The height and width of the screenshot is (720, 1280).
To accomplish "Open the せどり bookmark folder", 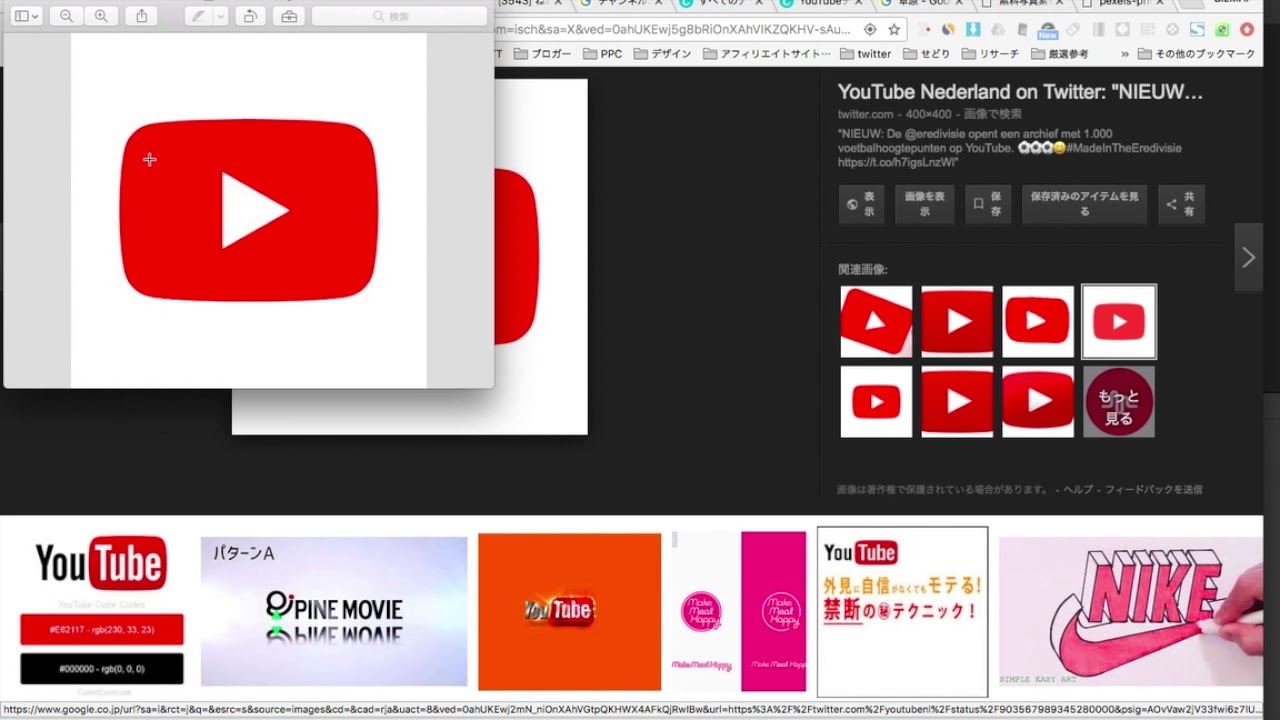I will pyautogui.click(x=927, y=54).
